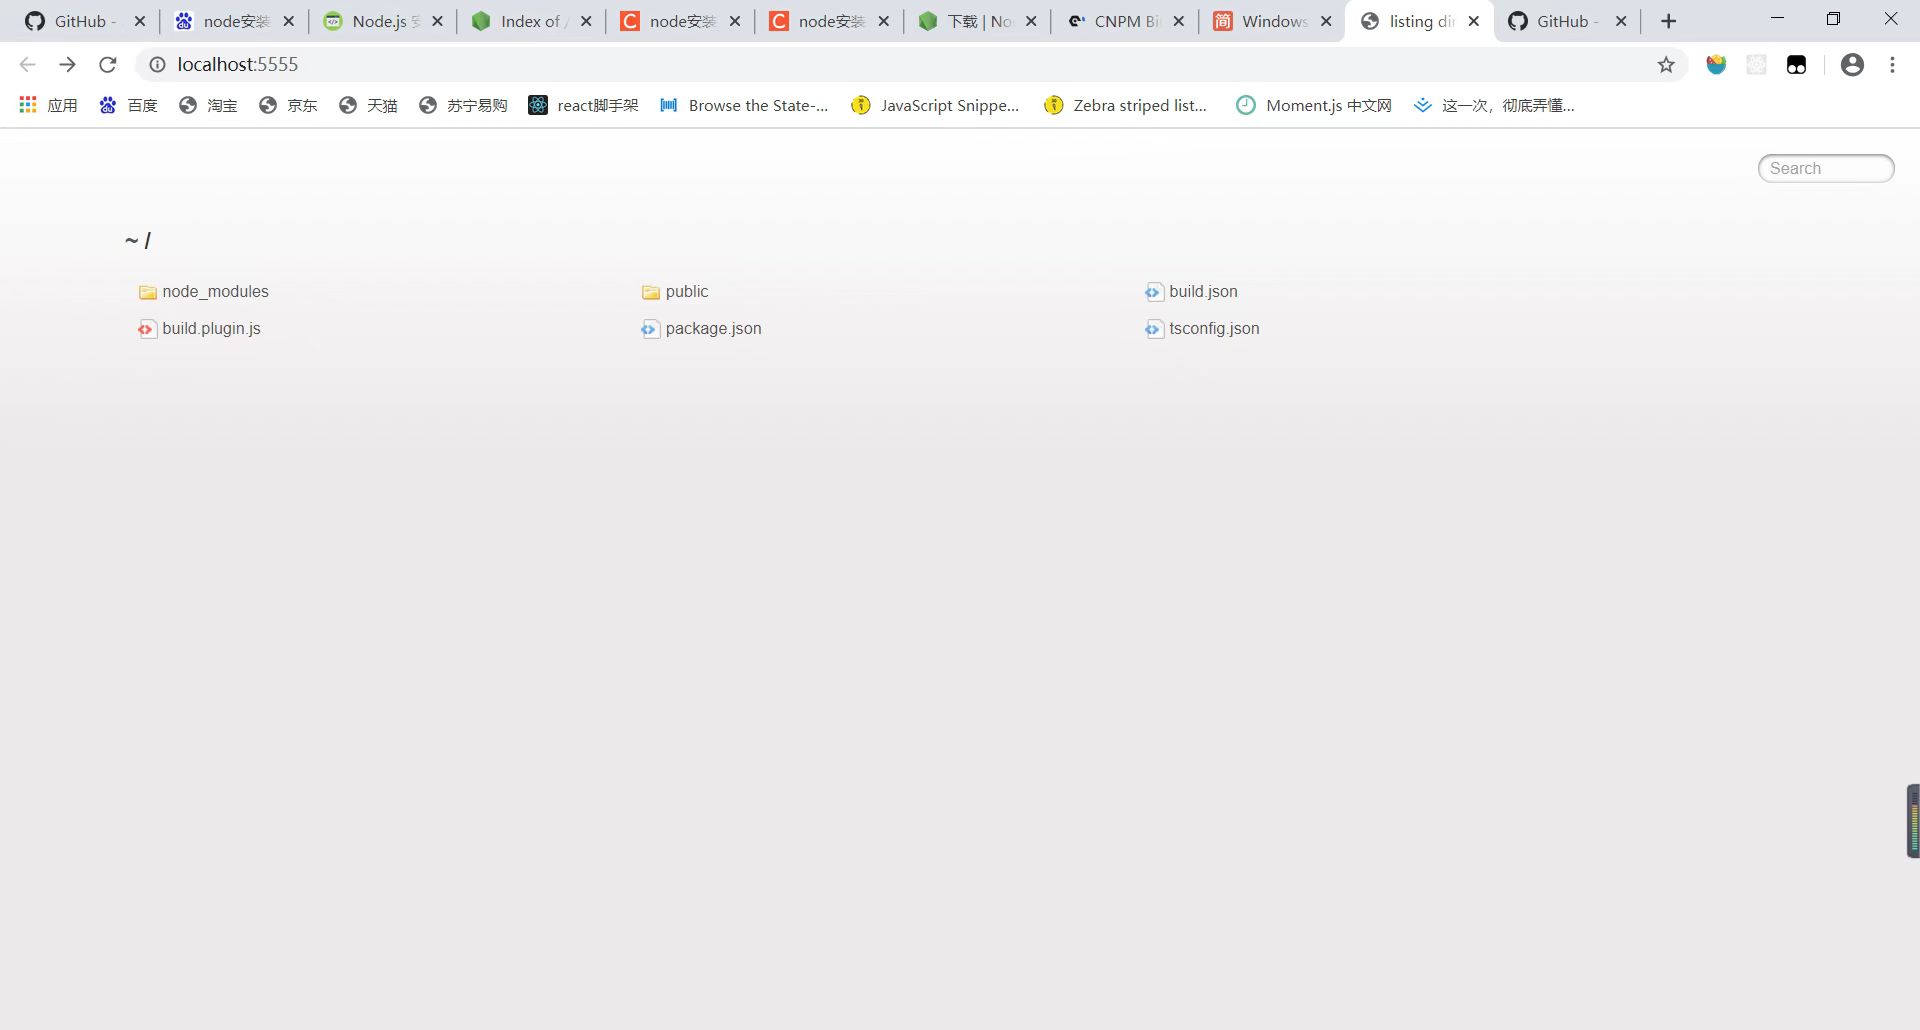Click the root slash path link

pos(147,240)
